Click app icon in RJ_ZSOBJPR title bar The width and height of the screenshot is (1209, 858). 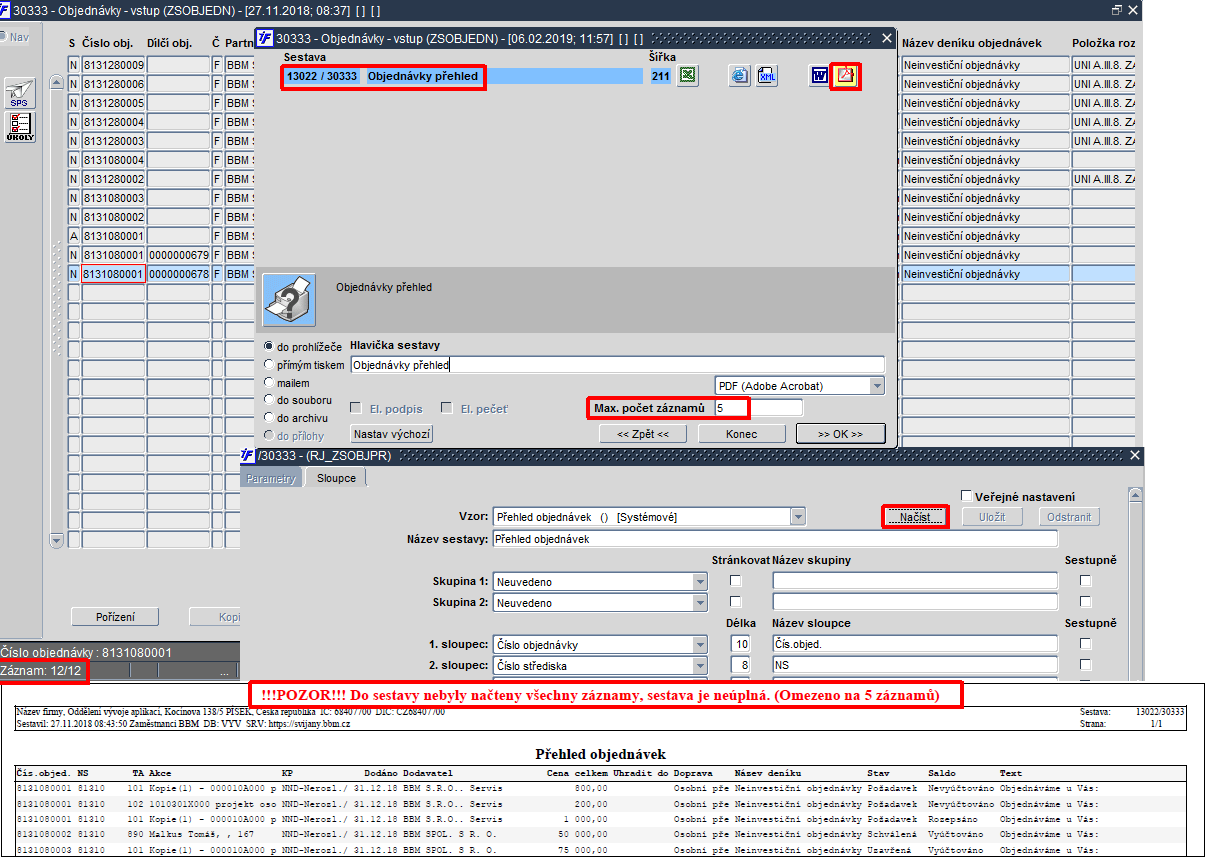(250, 456)
